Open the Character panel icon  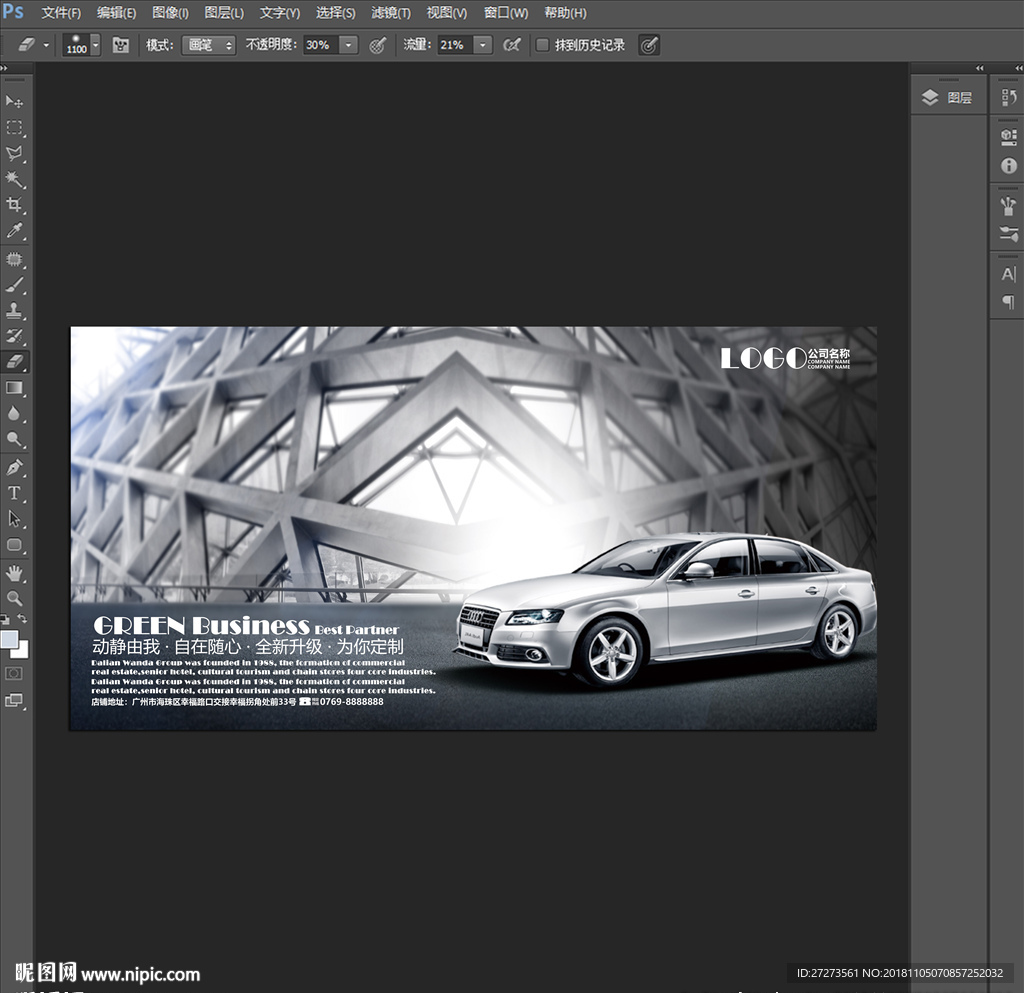click(x=1008, y=274)
